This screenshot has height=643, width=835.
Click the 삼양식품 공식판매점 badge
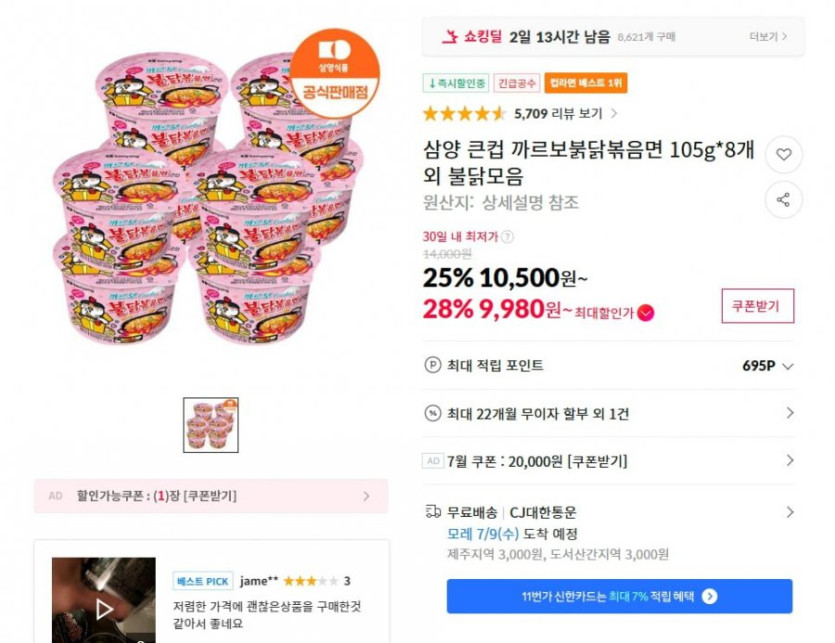336,73
